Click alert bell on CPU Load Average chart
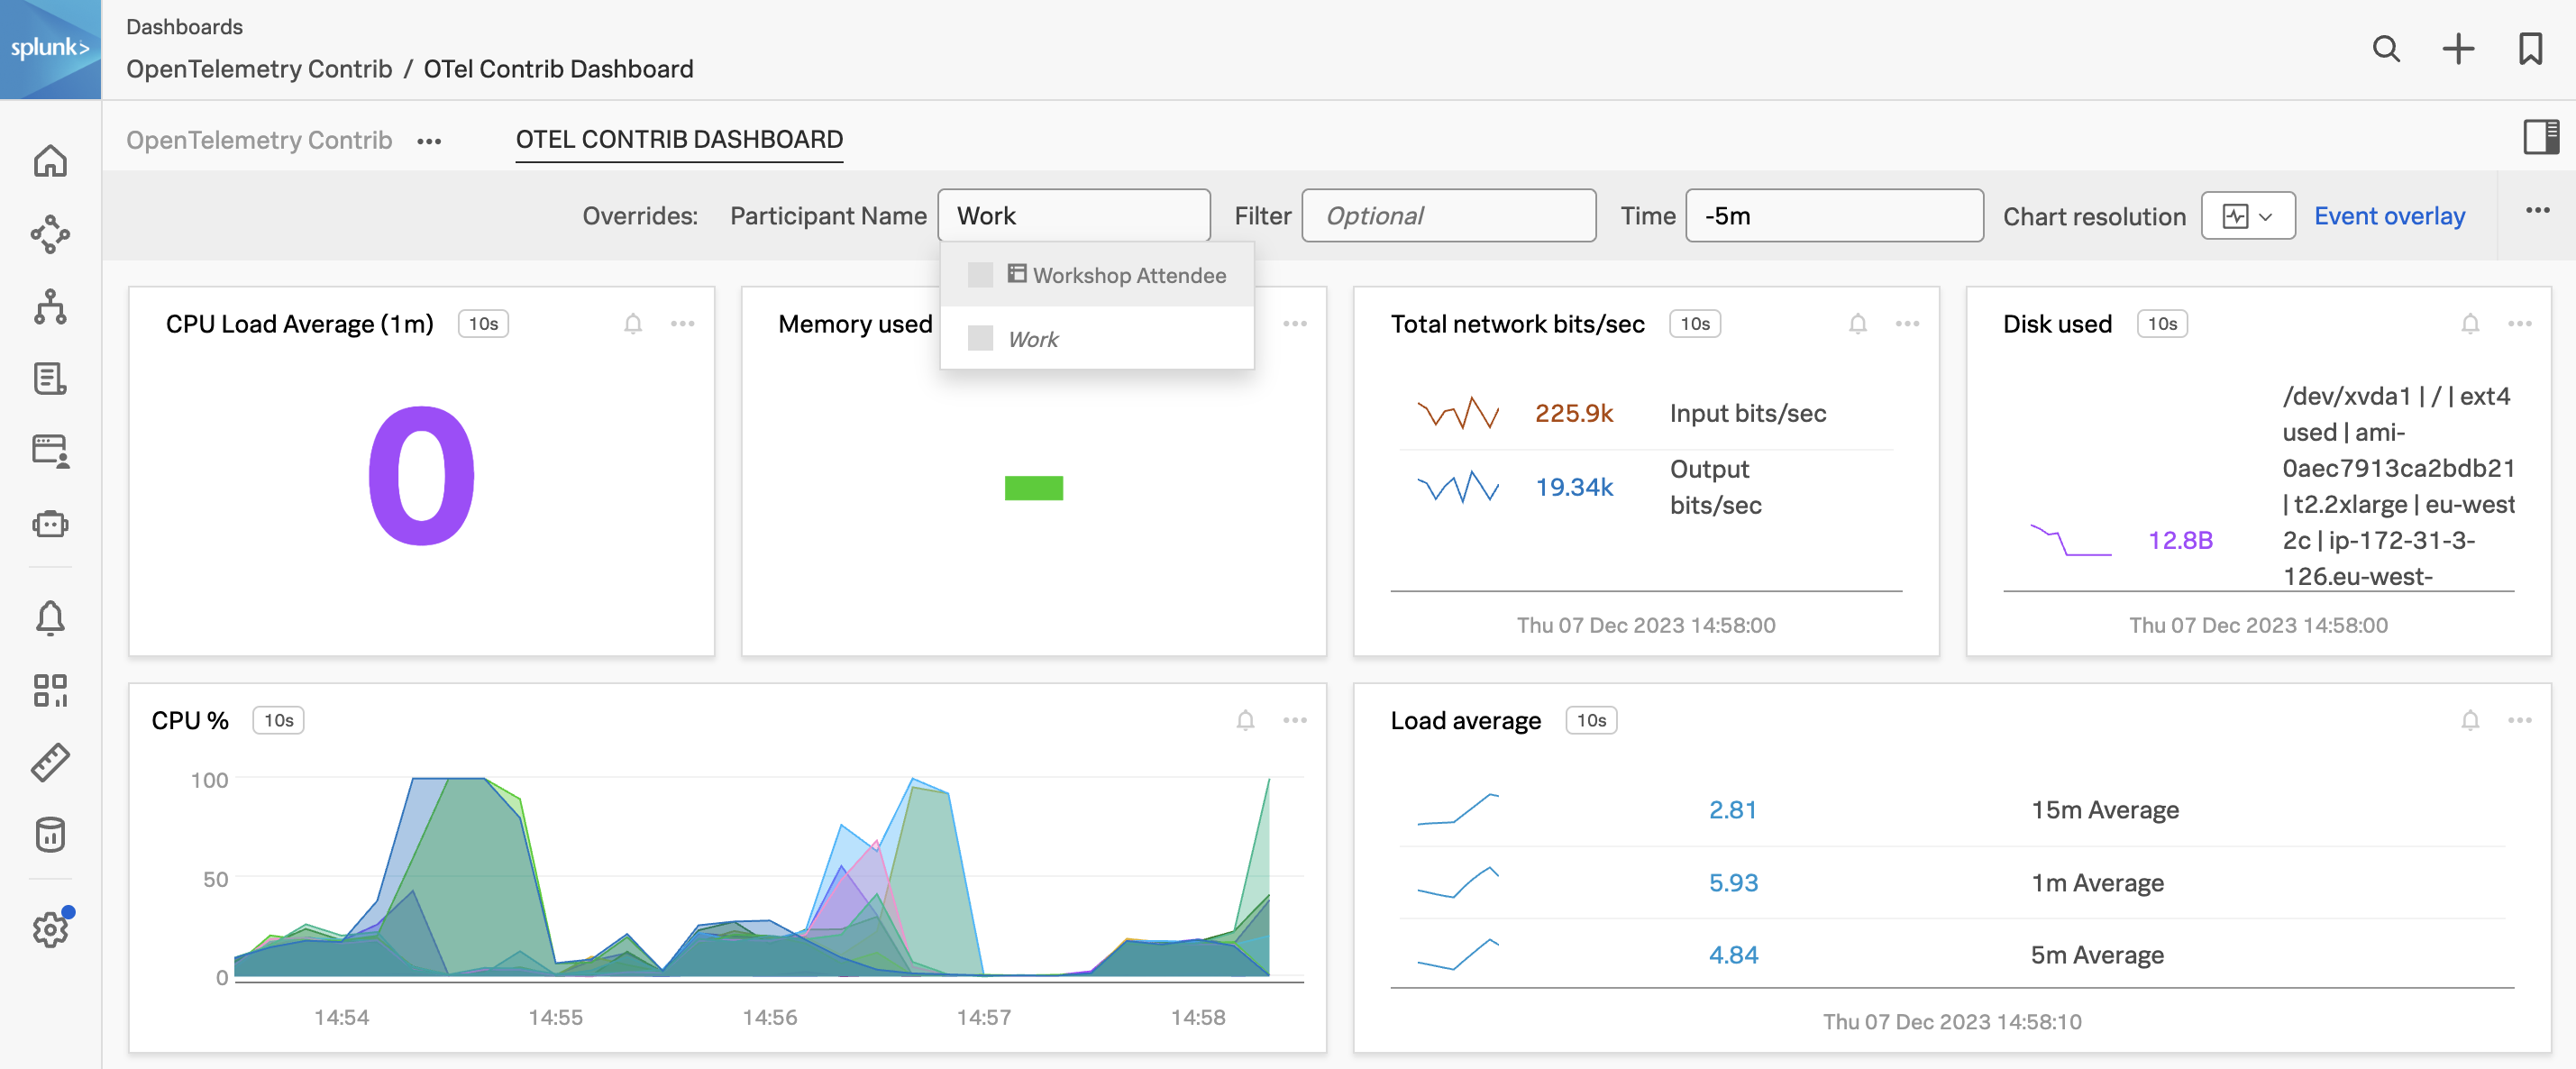 [633, 324]
